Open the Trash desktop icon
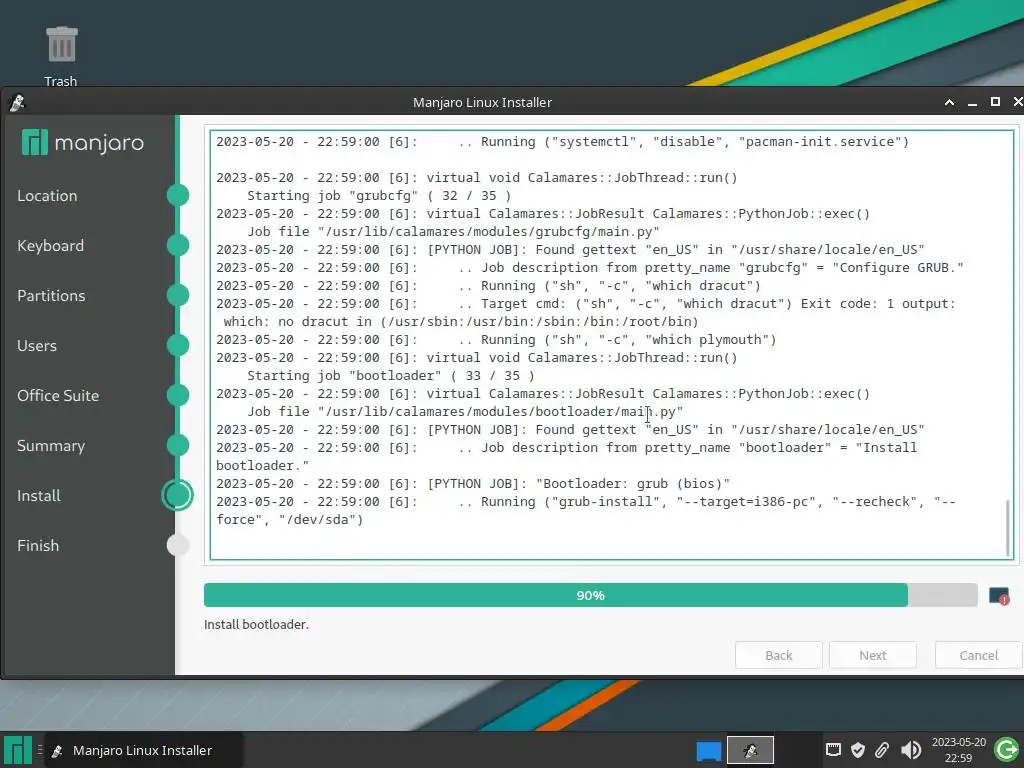1024x768 pixels. [61, 56]
